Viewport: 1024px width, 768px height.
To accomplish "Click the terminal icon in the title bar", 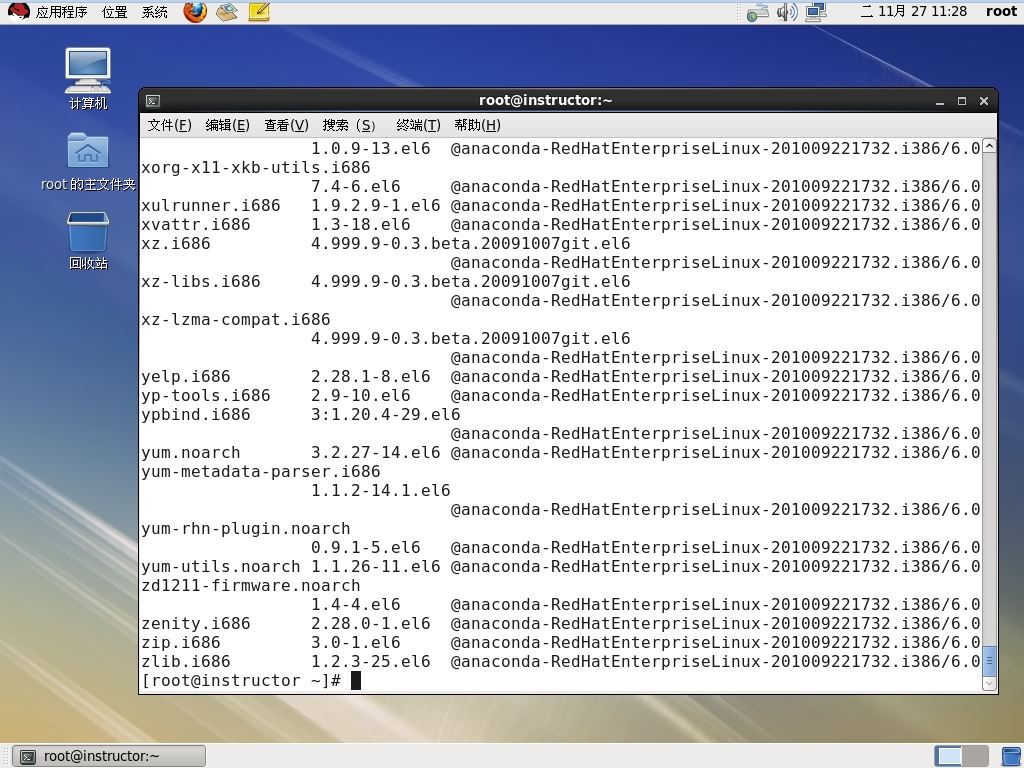I will pos(153,101).
